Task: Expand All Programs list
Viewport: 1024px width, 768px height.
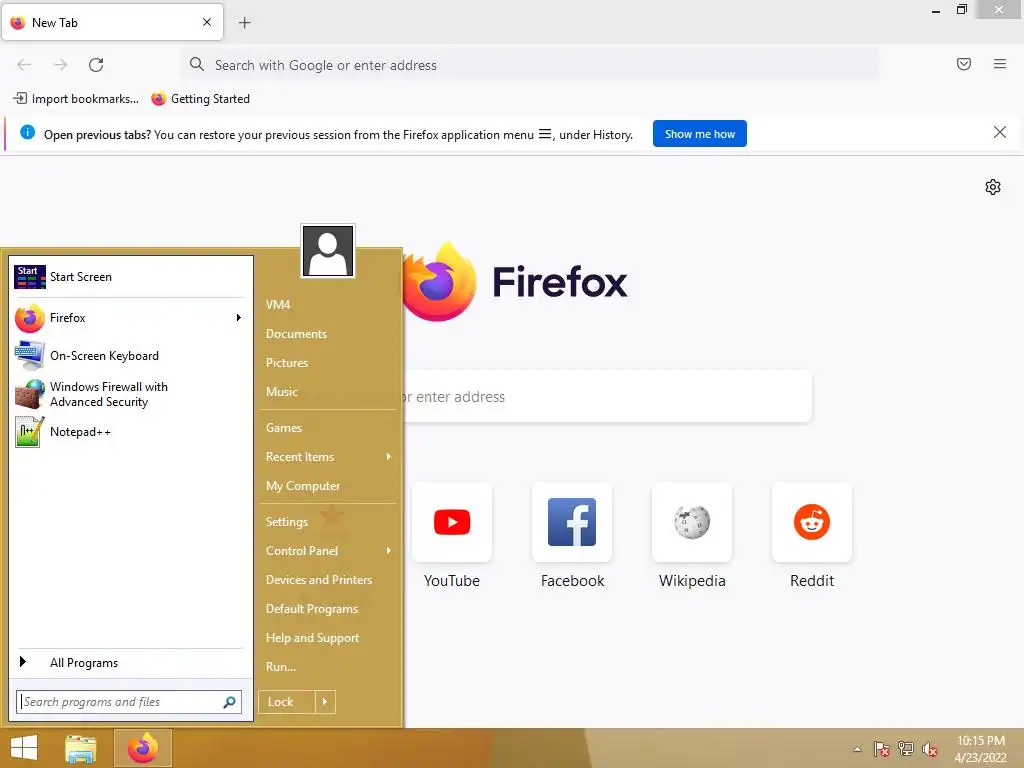Action: coord(129,663)
